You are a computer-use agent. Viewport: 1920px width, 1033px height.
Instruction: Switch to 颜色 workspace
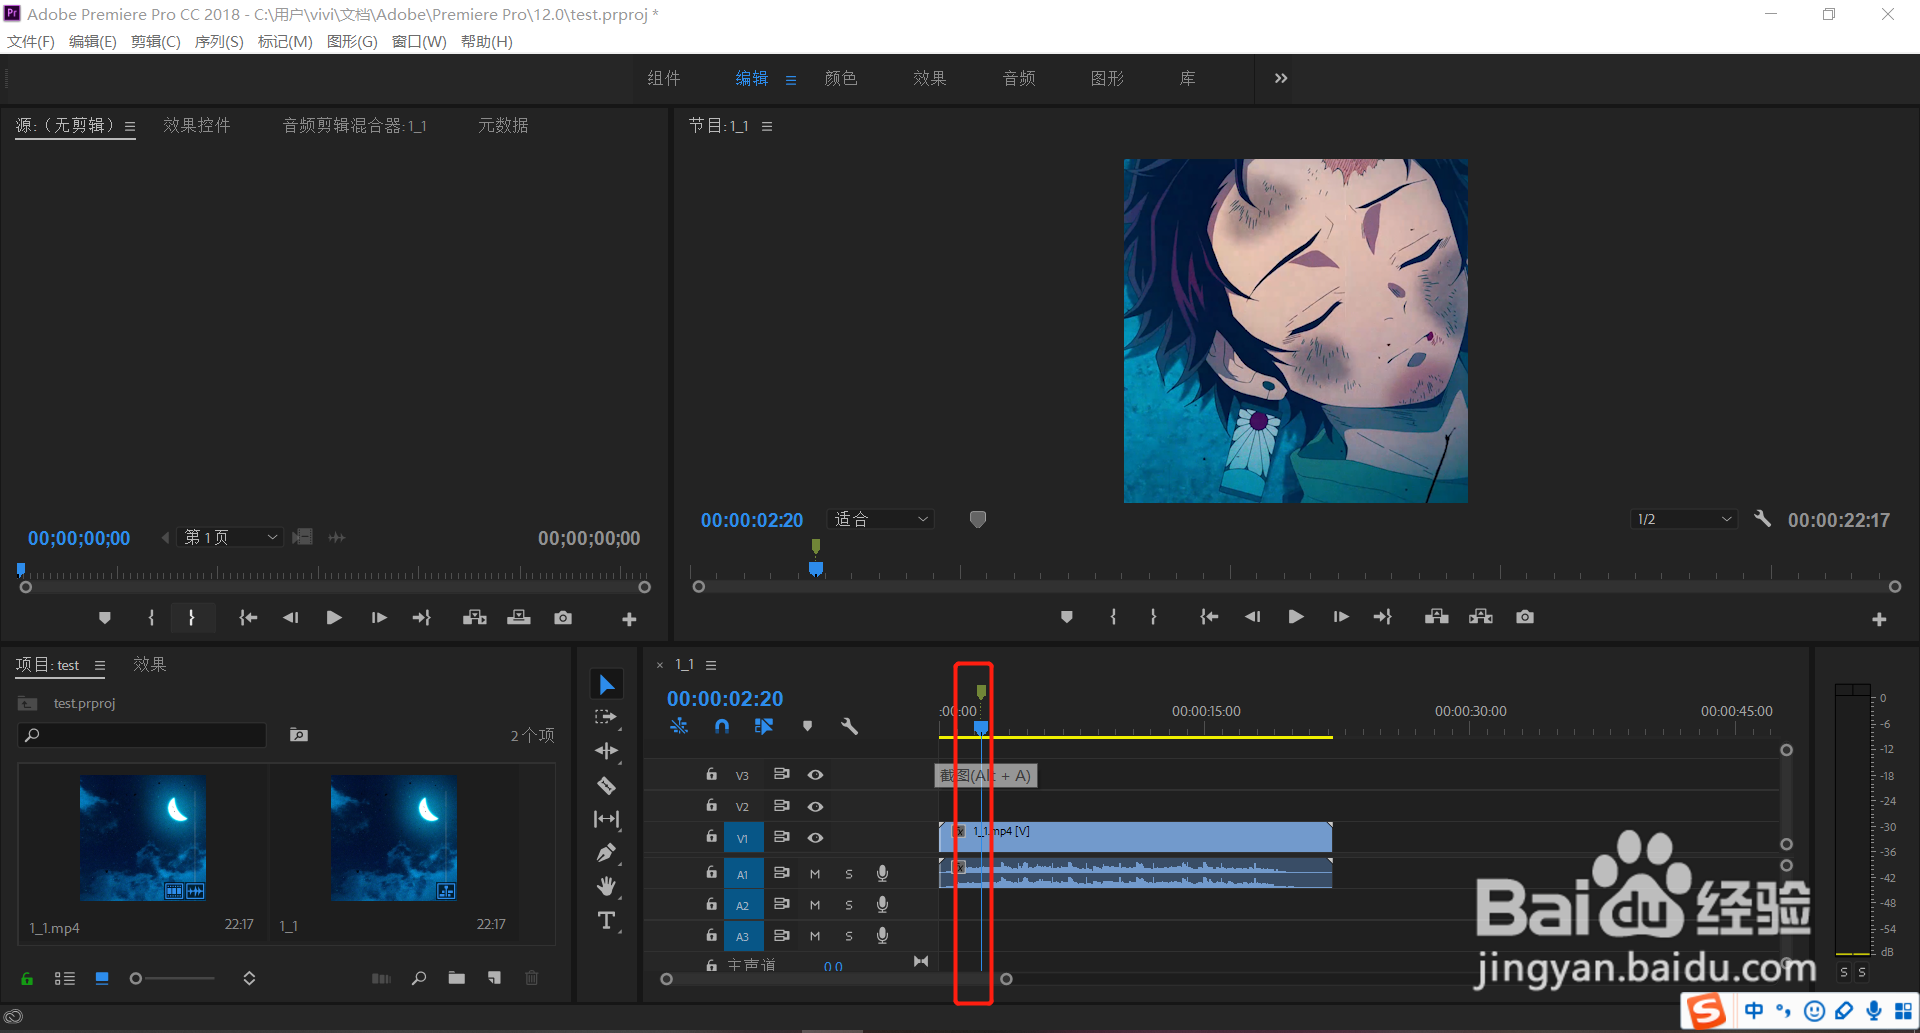click(x=841, y=78)
